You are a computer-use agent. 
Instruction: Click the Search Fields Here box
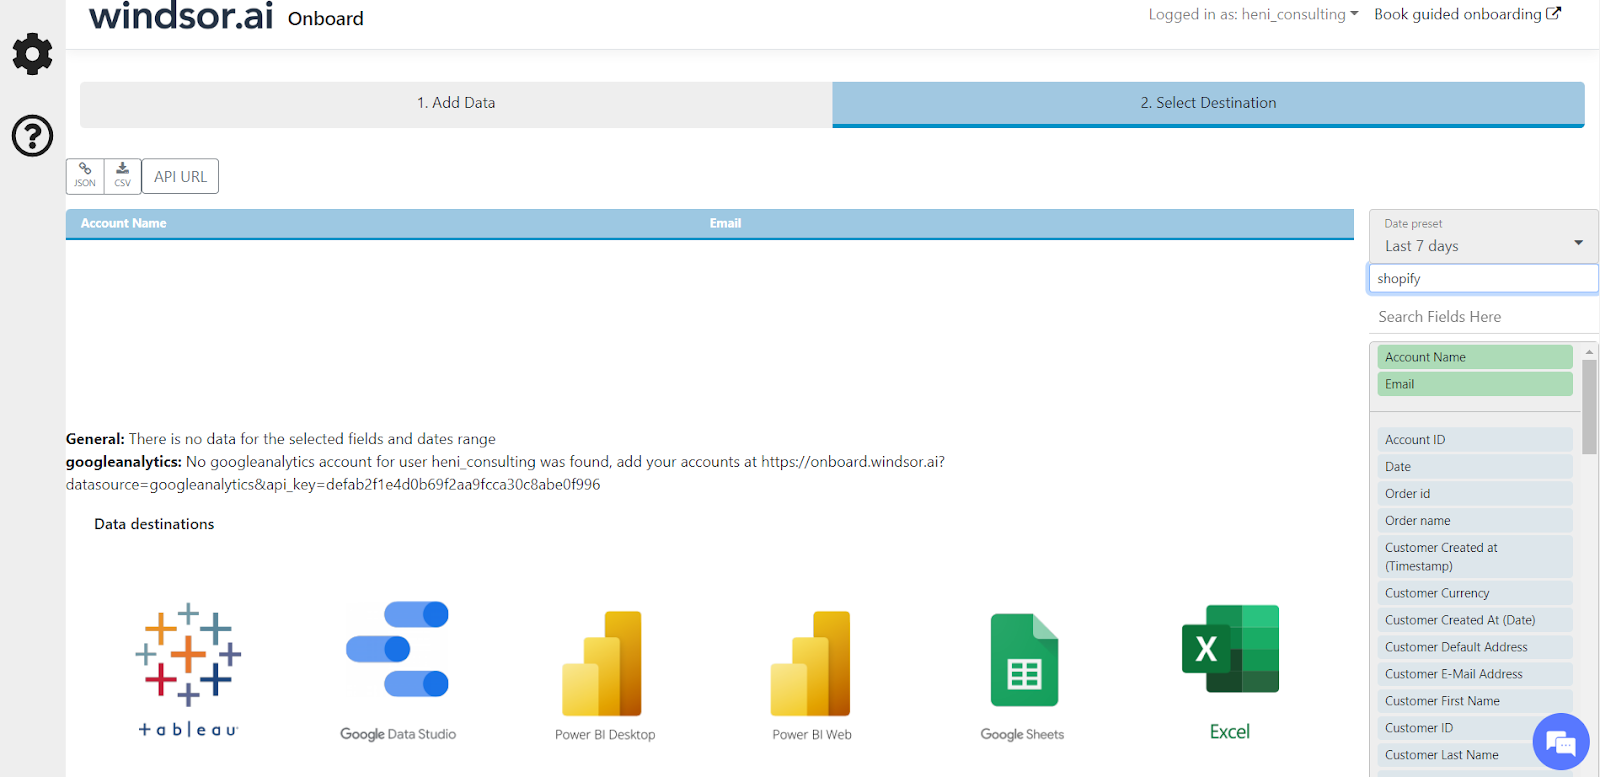(1483, 317)
